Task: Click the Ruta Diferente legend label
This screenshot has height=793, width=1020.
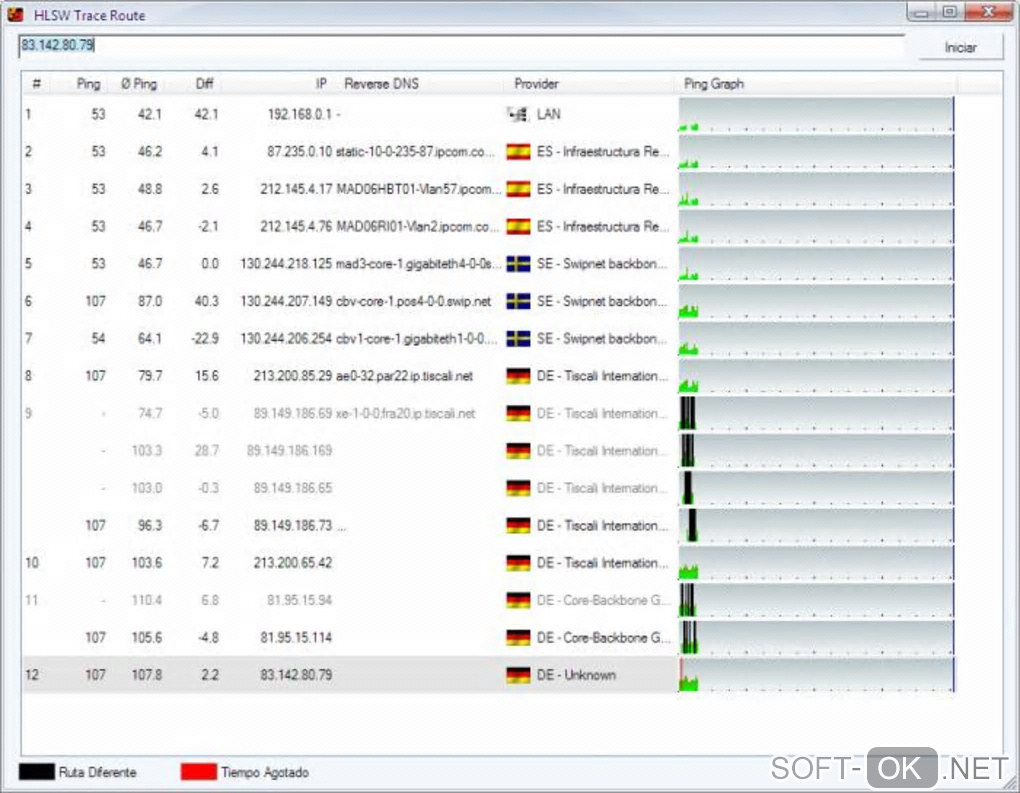Action: 98,772
